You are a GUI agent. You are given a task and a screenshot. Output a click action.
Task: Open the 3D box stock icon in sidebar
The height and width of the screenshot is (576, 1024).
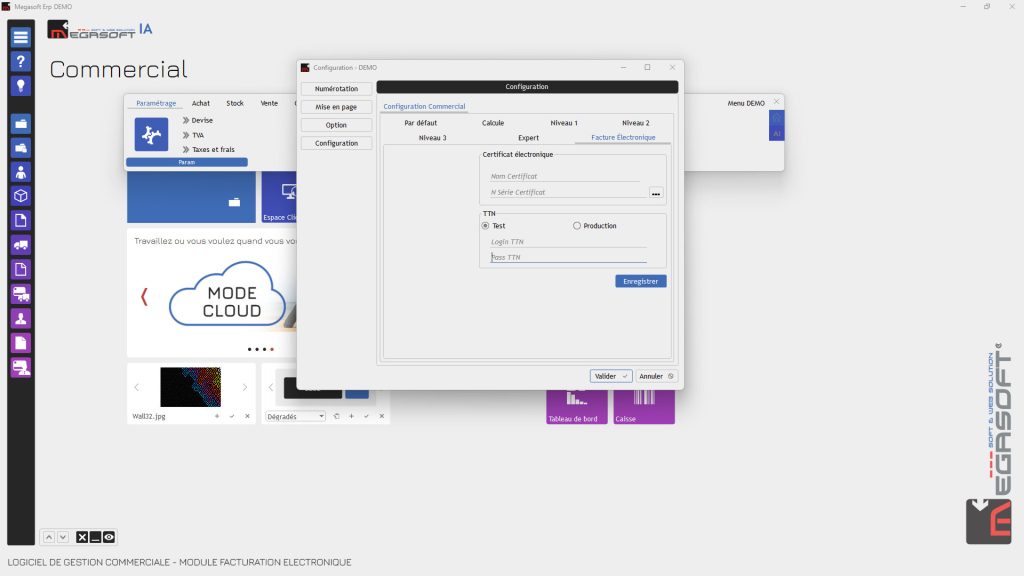[x=21, y=196]
